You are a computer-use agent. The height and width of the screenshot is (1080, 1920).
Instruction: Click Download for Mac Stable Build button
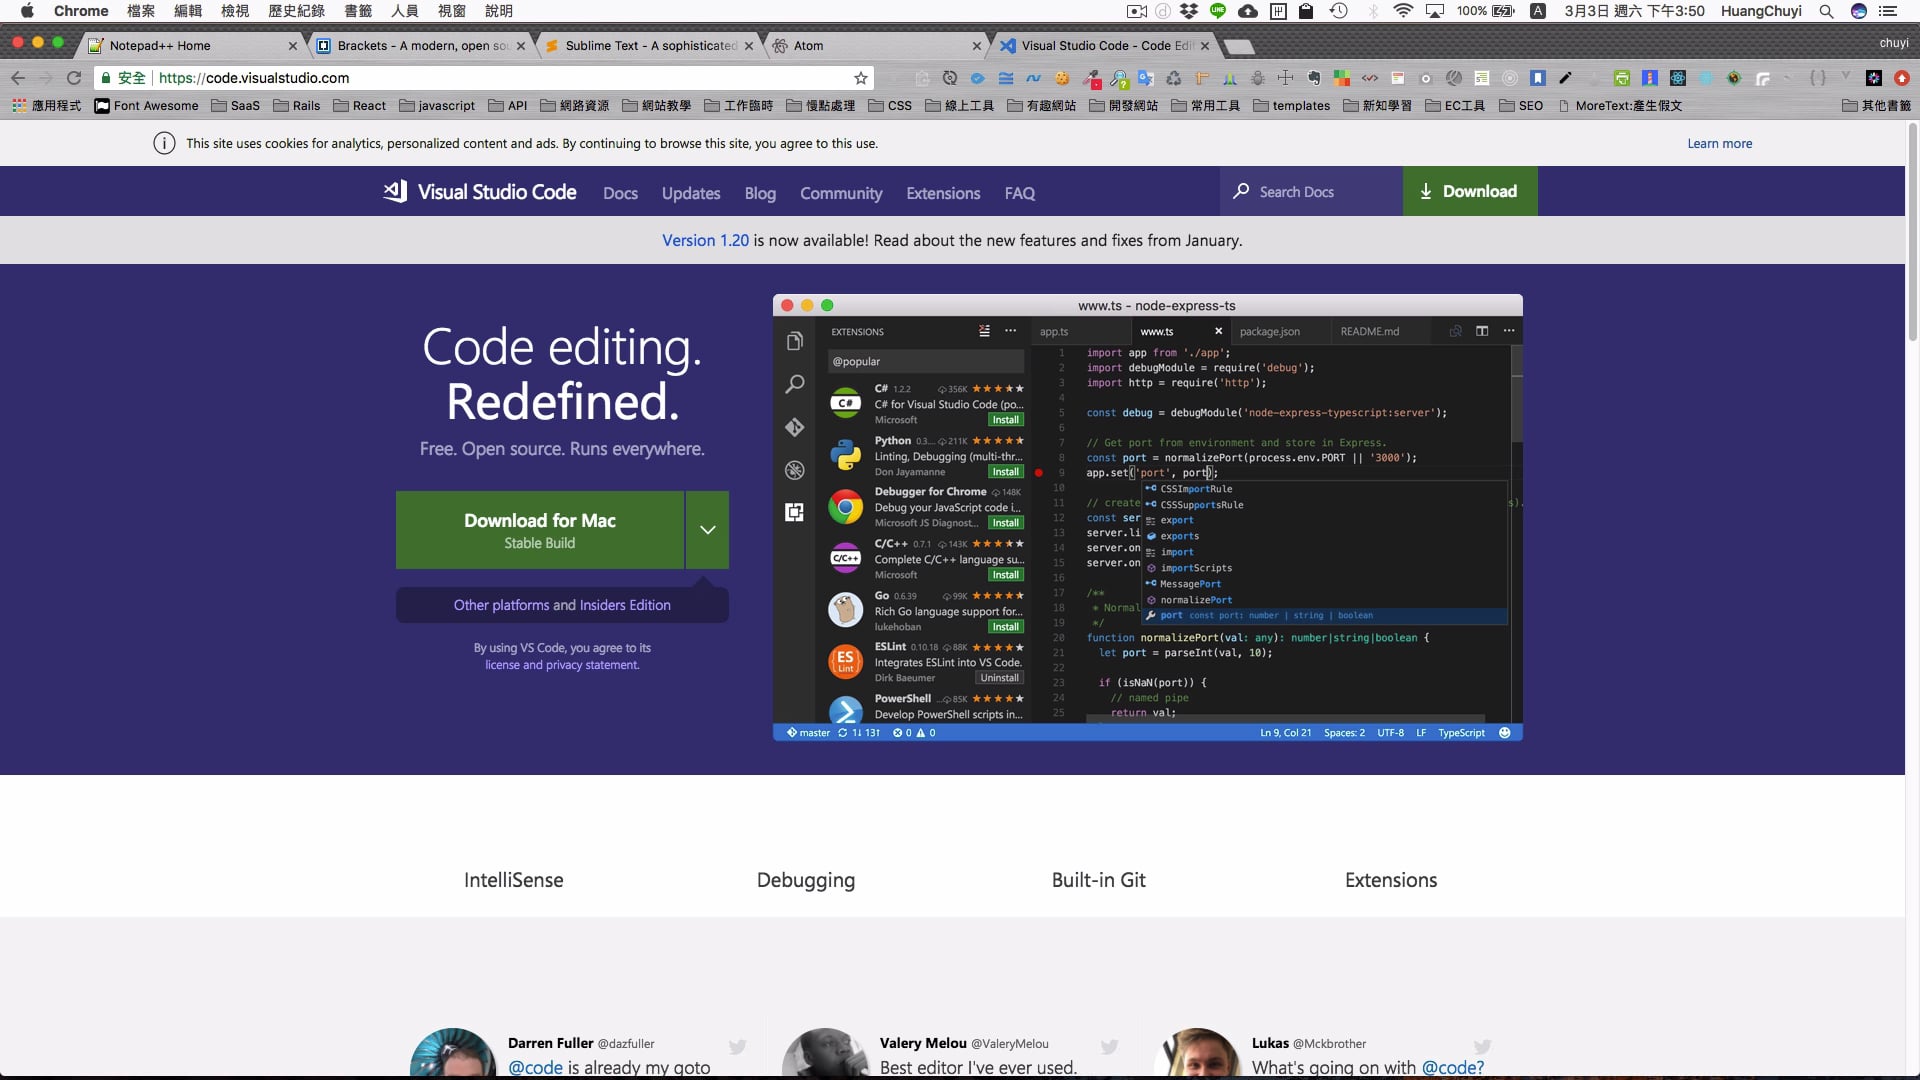(540, 530)
